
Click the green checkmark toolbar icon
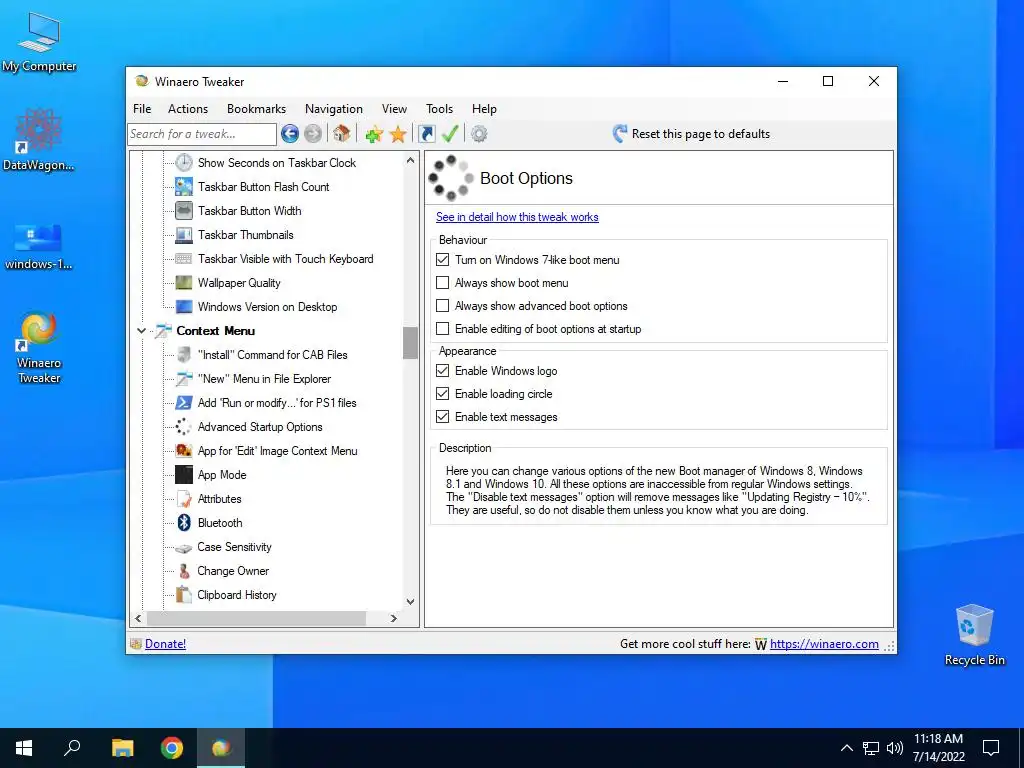tap(450, 134)
